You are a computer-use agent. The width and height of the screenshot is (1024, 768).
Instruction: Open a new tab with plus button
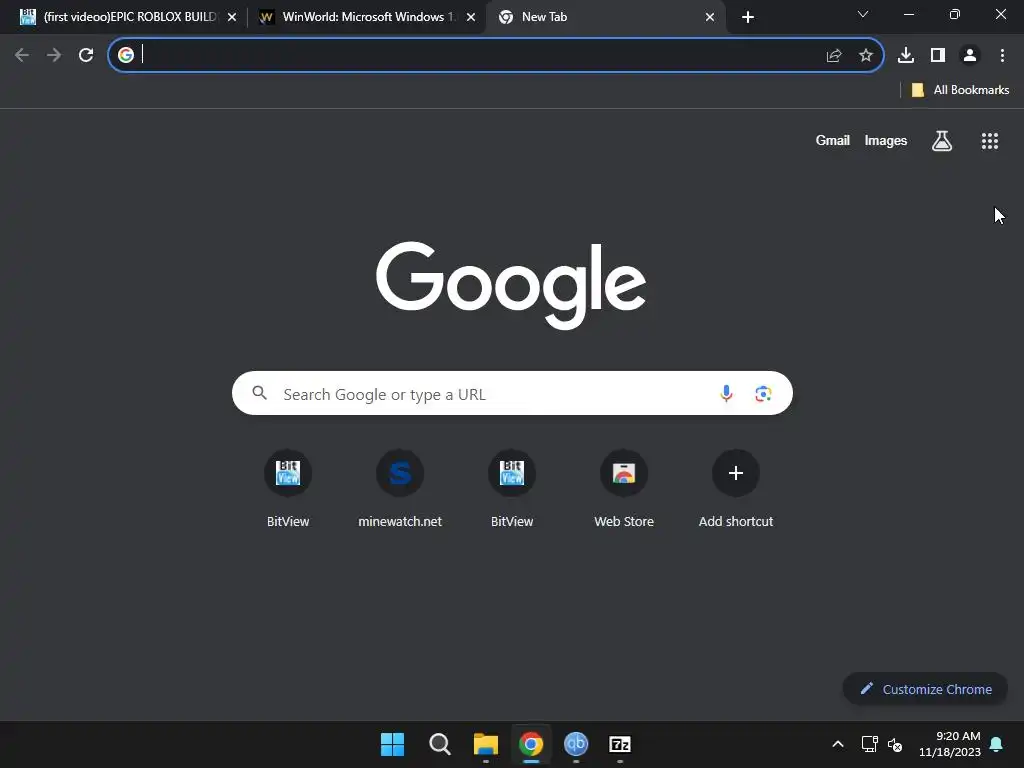point(748,17)
